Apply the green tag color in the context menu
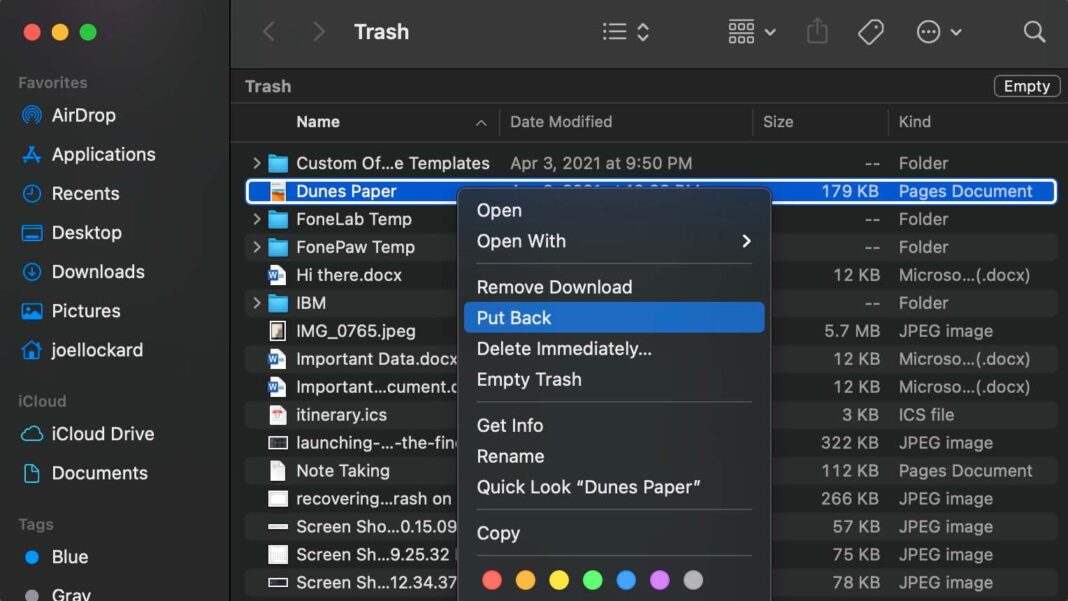 click(592, 581)
